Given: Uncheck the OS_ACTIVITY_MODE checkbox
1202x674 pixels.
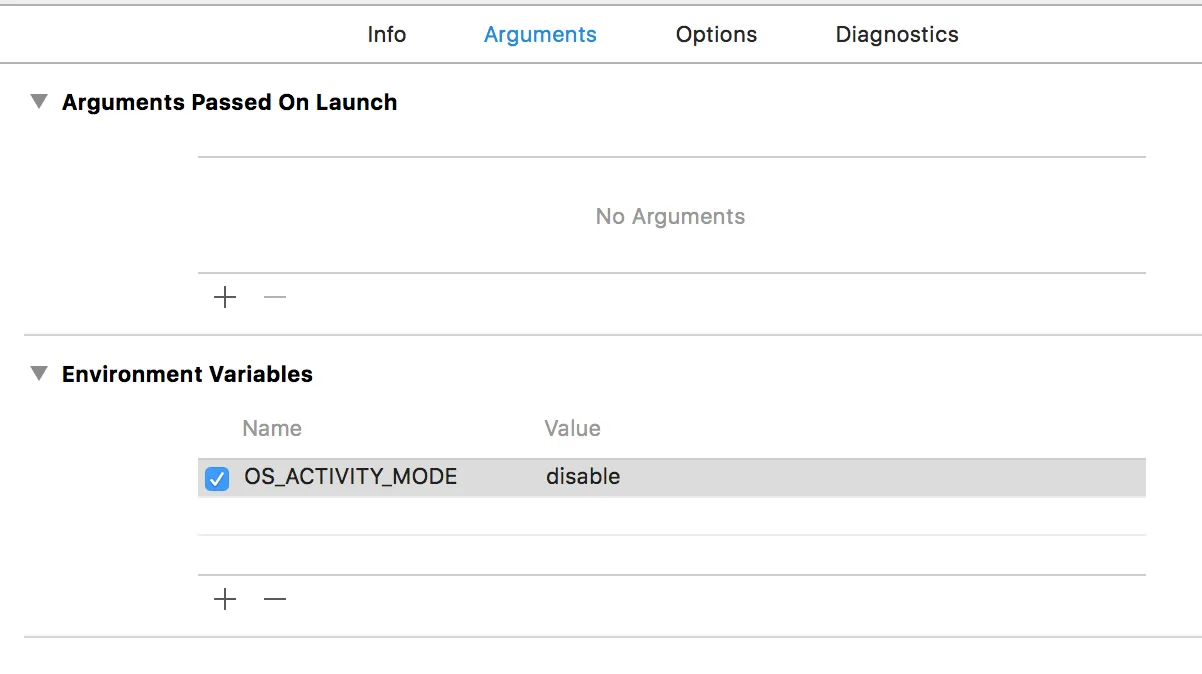Looking at the screenshot, I should (217, 478).
